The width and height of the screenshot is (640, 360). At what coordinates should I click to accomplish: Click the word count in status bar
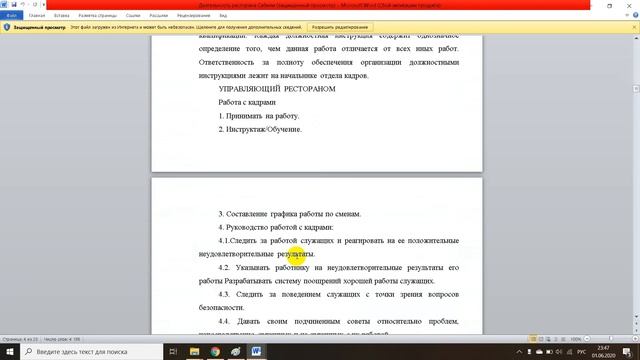[62, 339]
